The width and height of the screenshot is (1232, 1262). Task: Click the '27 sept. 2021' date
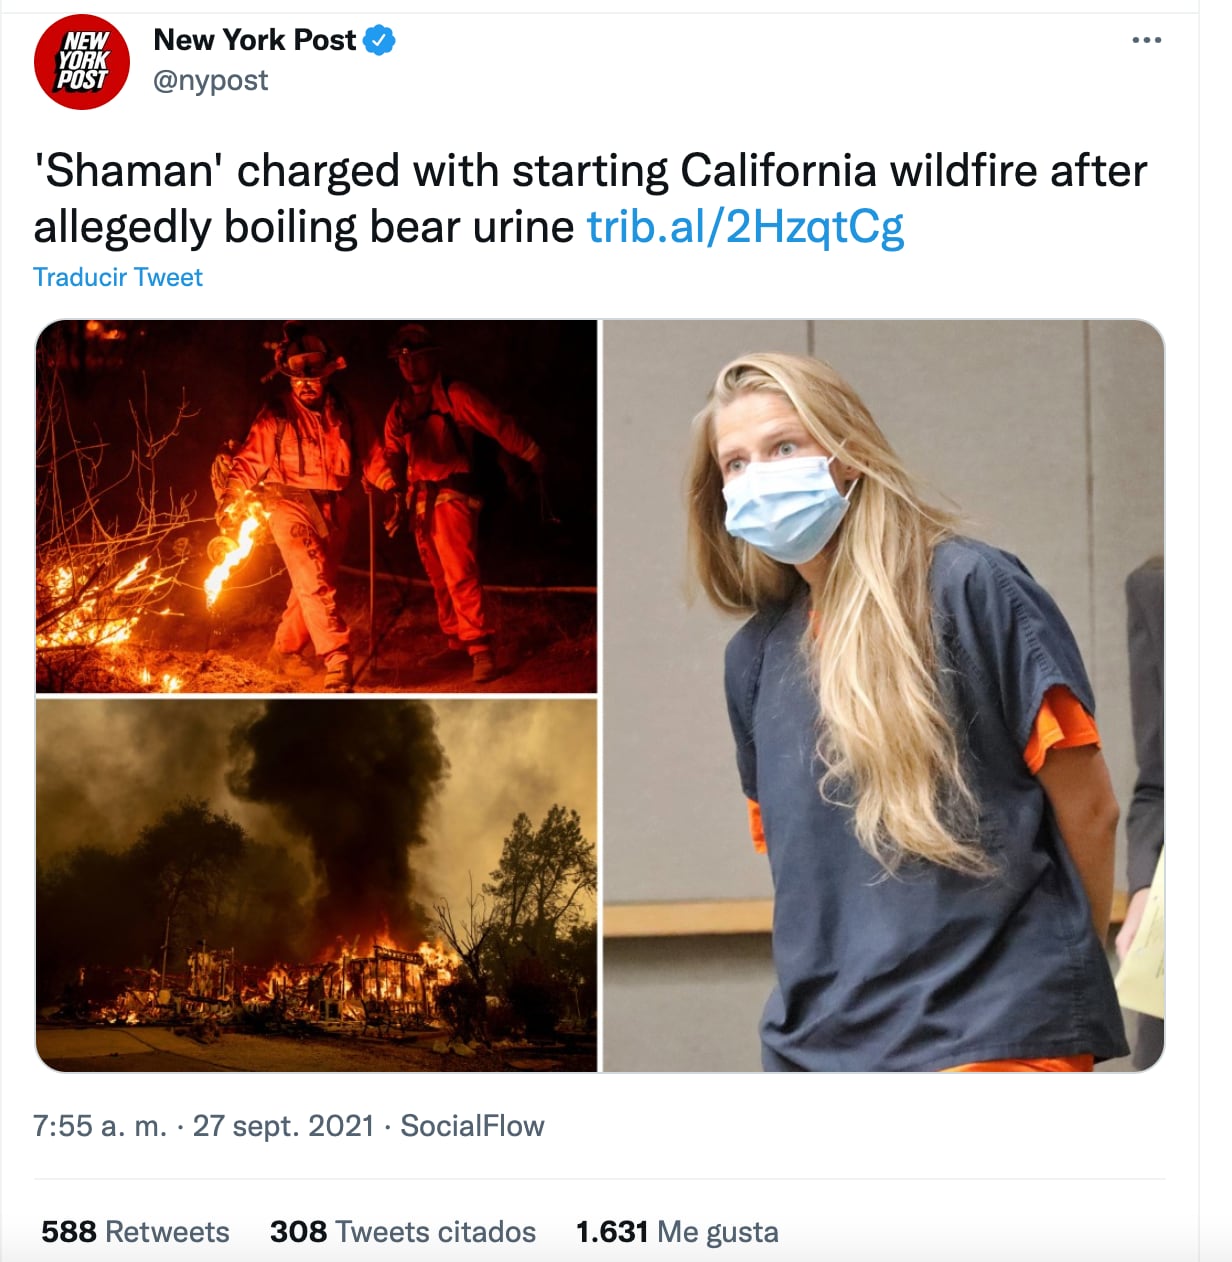[283, 1126]
